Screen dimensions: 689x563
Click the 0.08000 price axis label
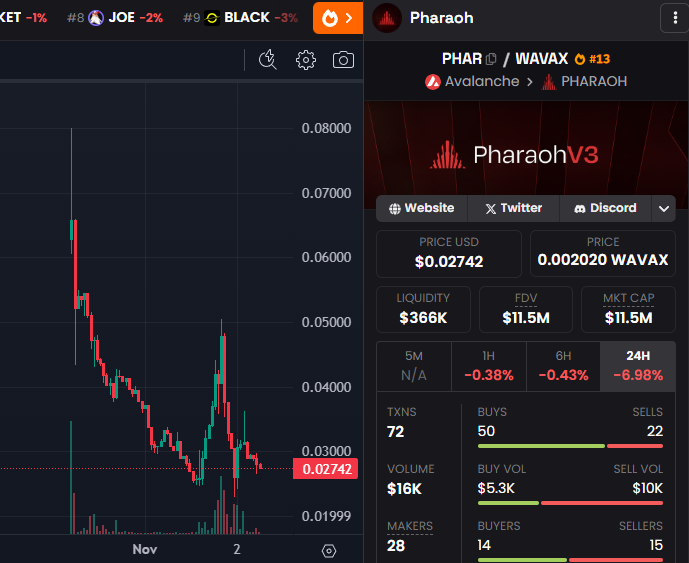pyautogui.click(x=326, y=128)
